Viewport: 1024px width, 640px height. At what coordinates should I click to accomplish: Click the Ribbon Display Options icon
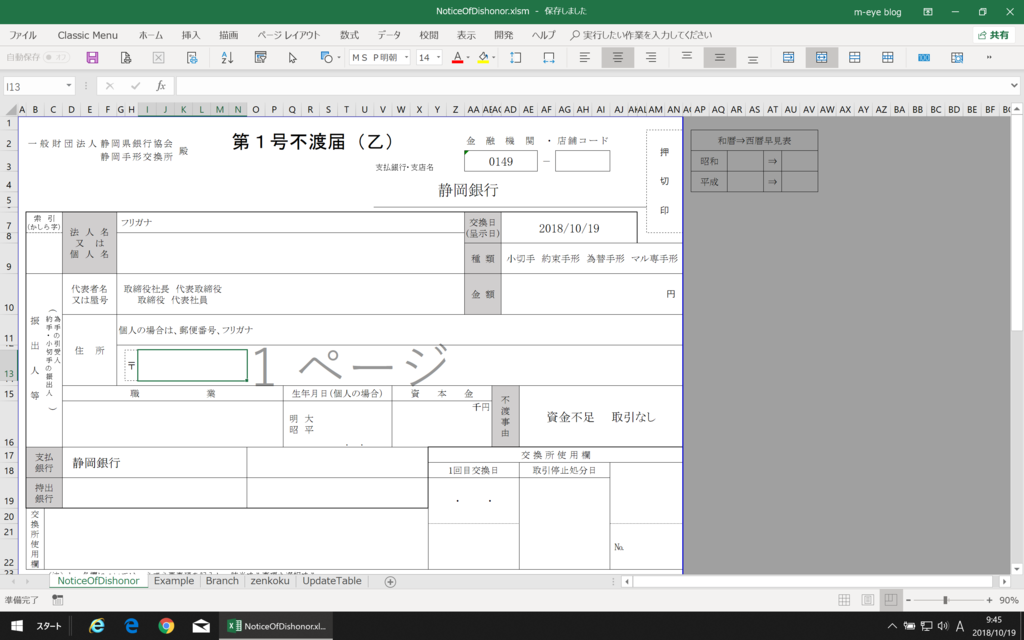[x=927, y=12]
